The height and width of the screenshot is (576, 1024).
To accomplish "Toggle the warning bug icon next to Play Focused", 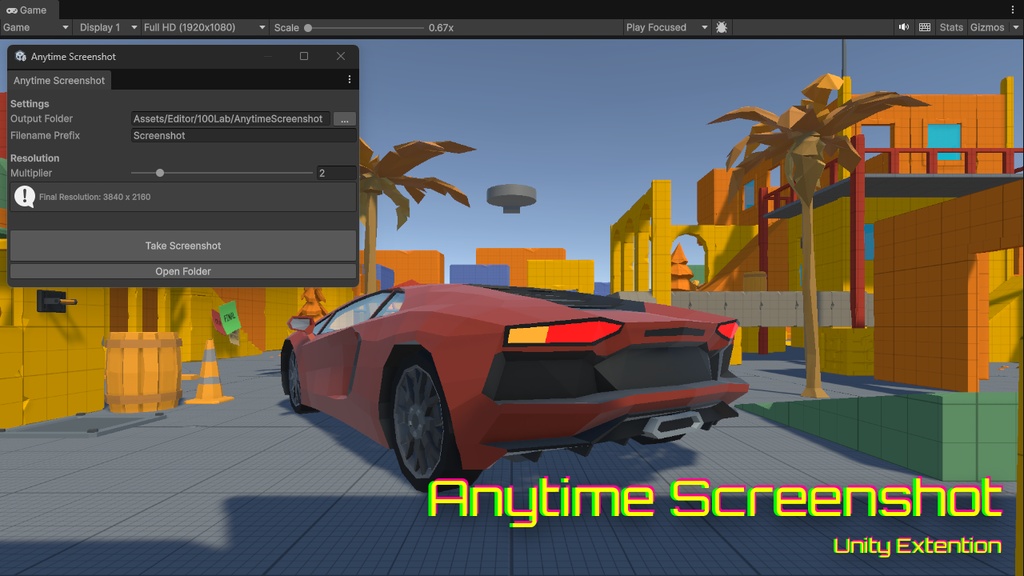I will coord(722,27).
